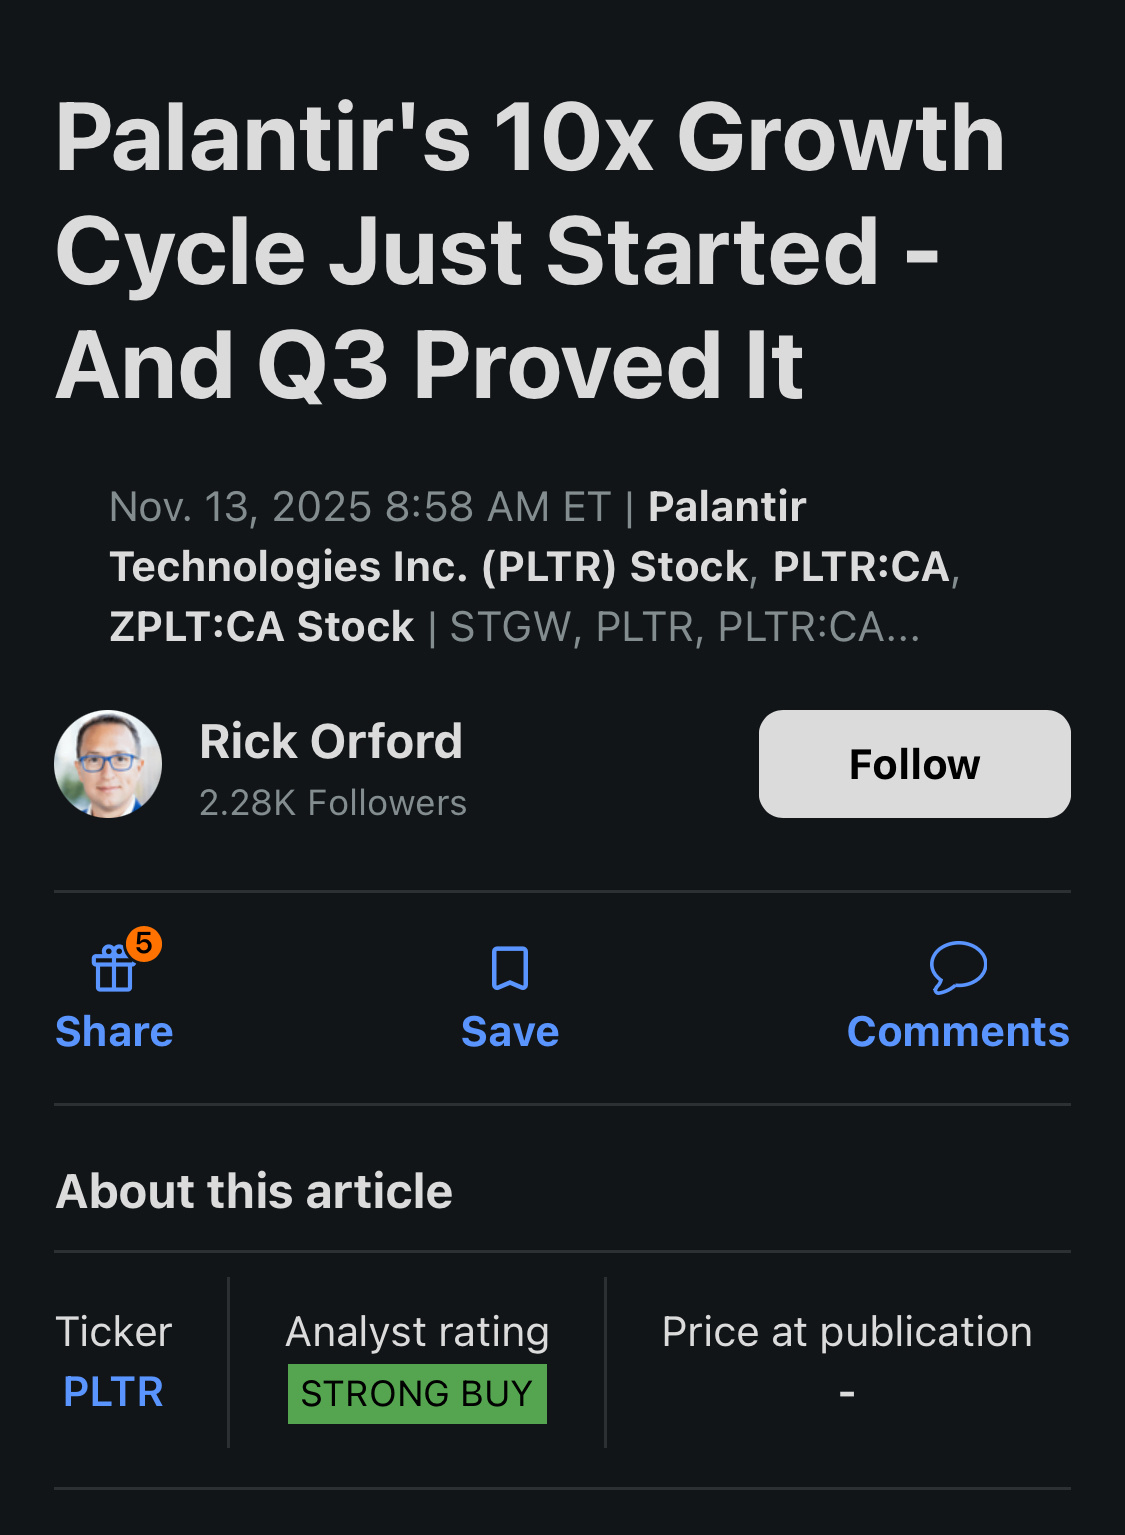Open the ZPLT:CA Stock link

[x=262, y=627]
